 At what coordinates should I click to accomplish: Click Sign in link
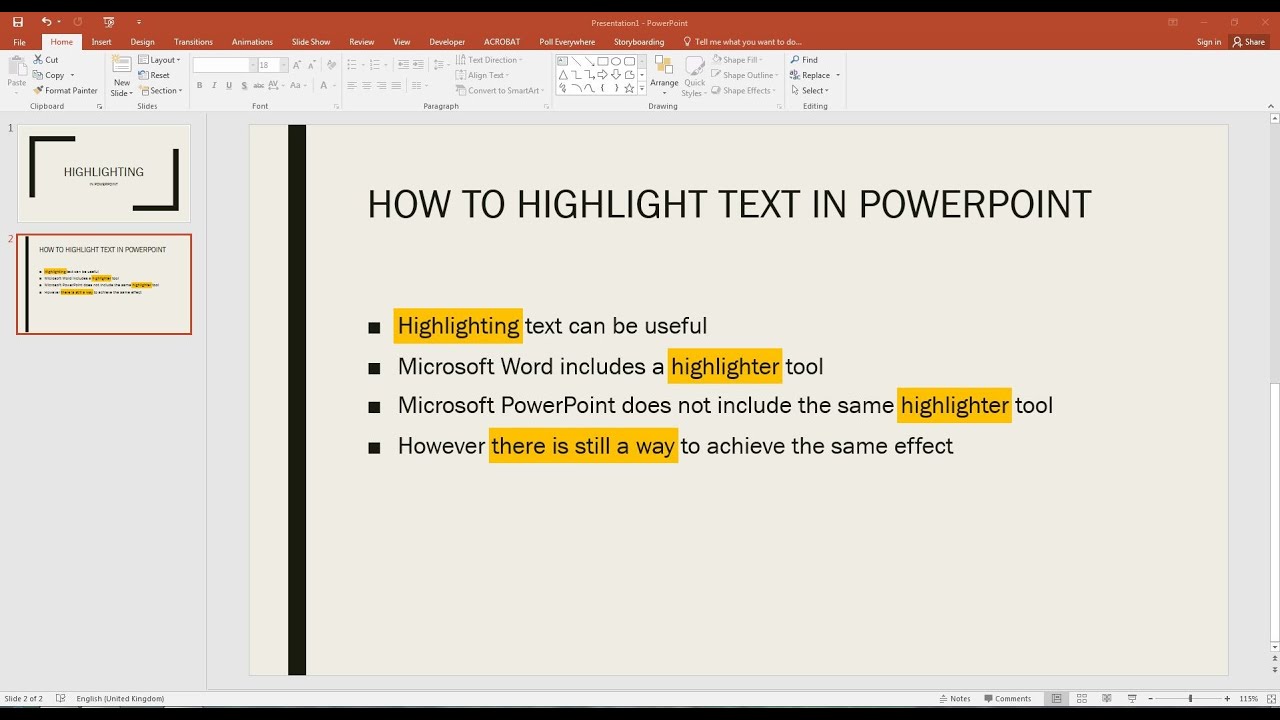[1209, 42]
